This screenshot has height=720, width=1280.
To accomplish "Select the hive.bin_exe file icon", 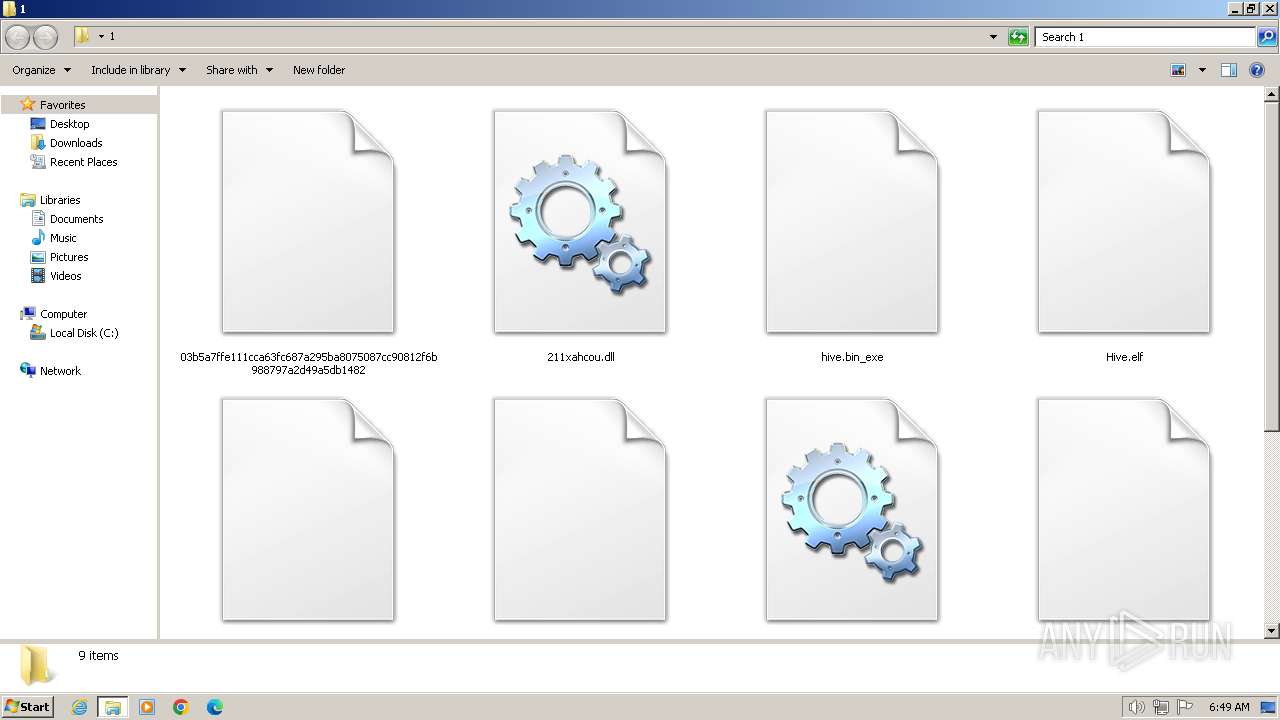I will point(852,222).
